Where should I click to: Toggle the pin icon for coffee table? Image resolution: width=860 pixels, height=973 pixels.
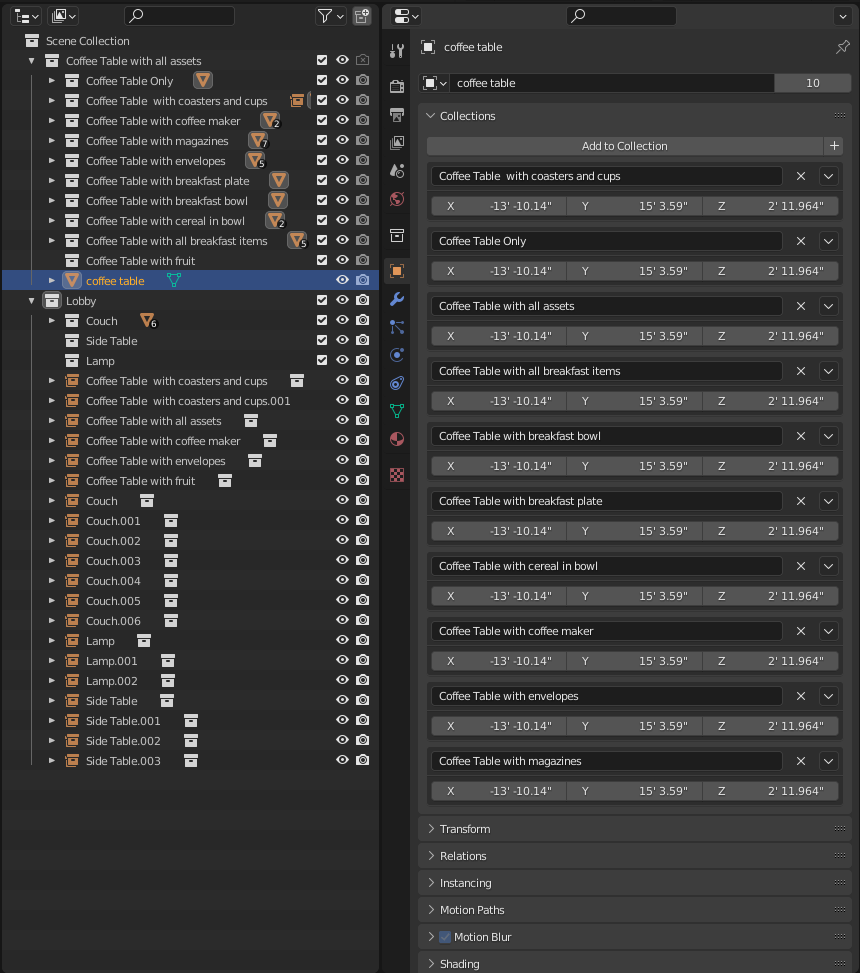click(x=842, y=47)
